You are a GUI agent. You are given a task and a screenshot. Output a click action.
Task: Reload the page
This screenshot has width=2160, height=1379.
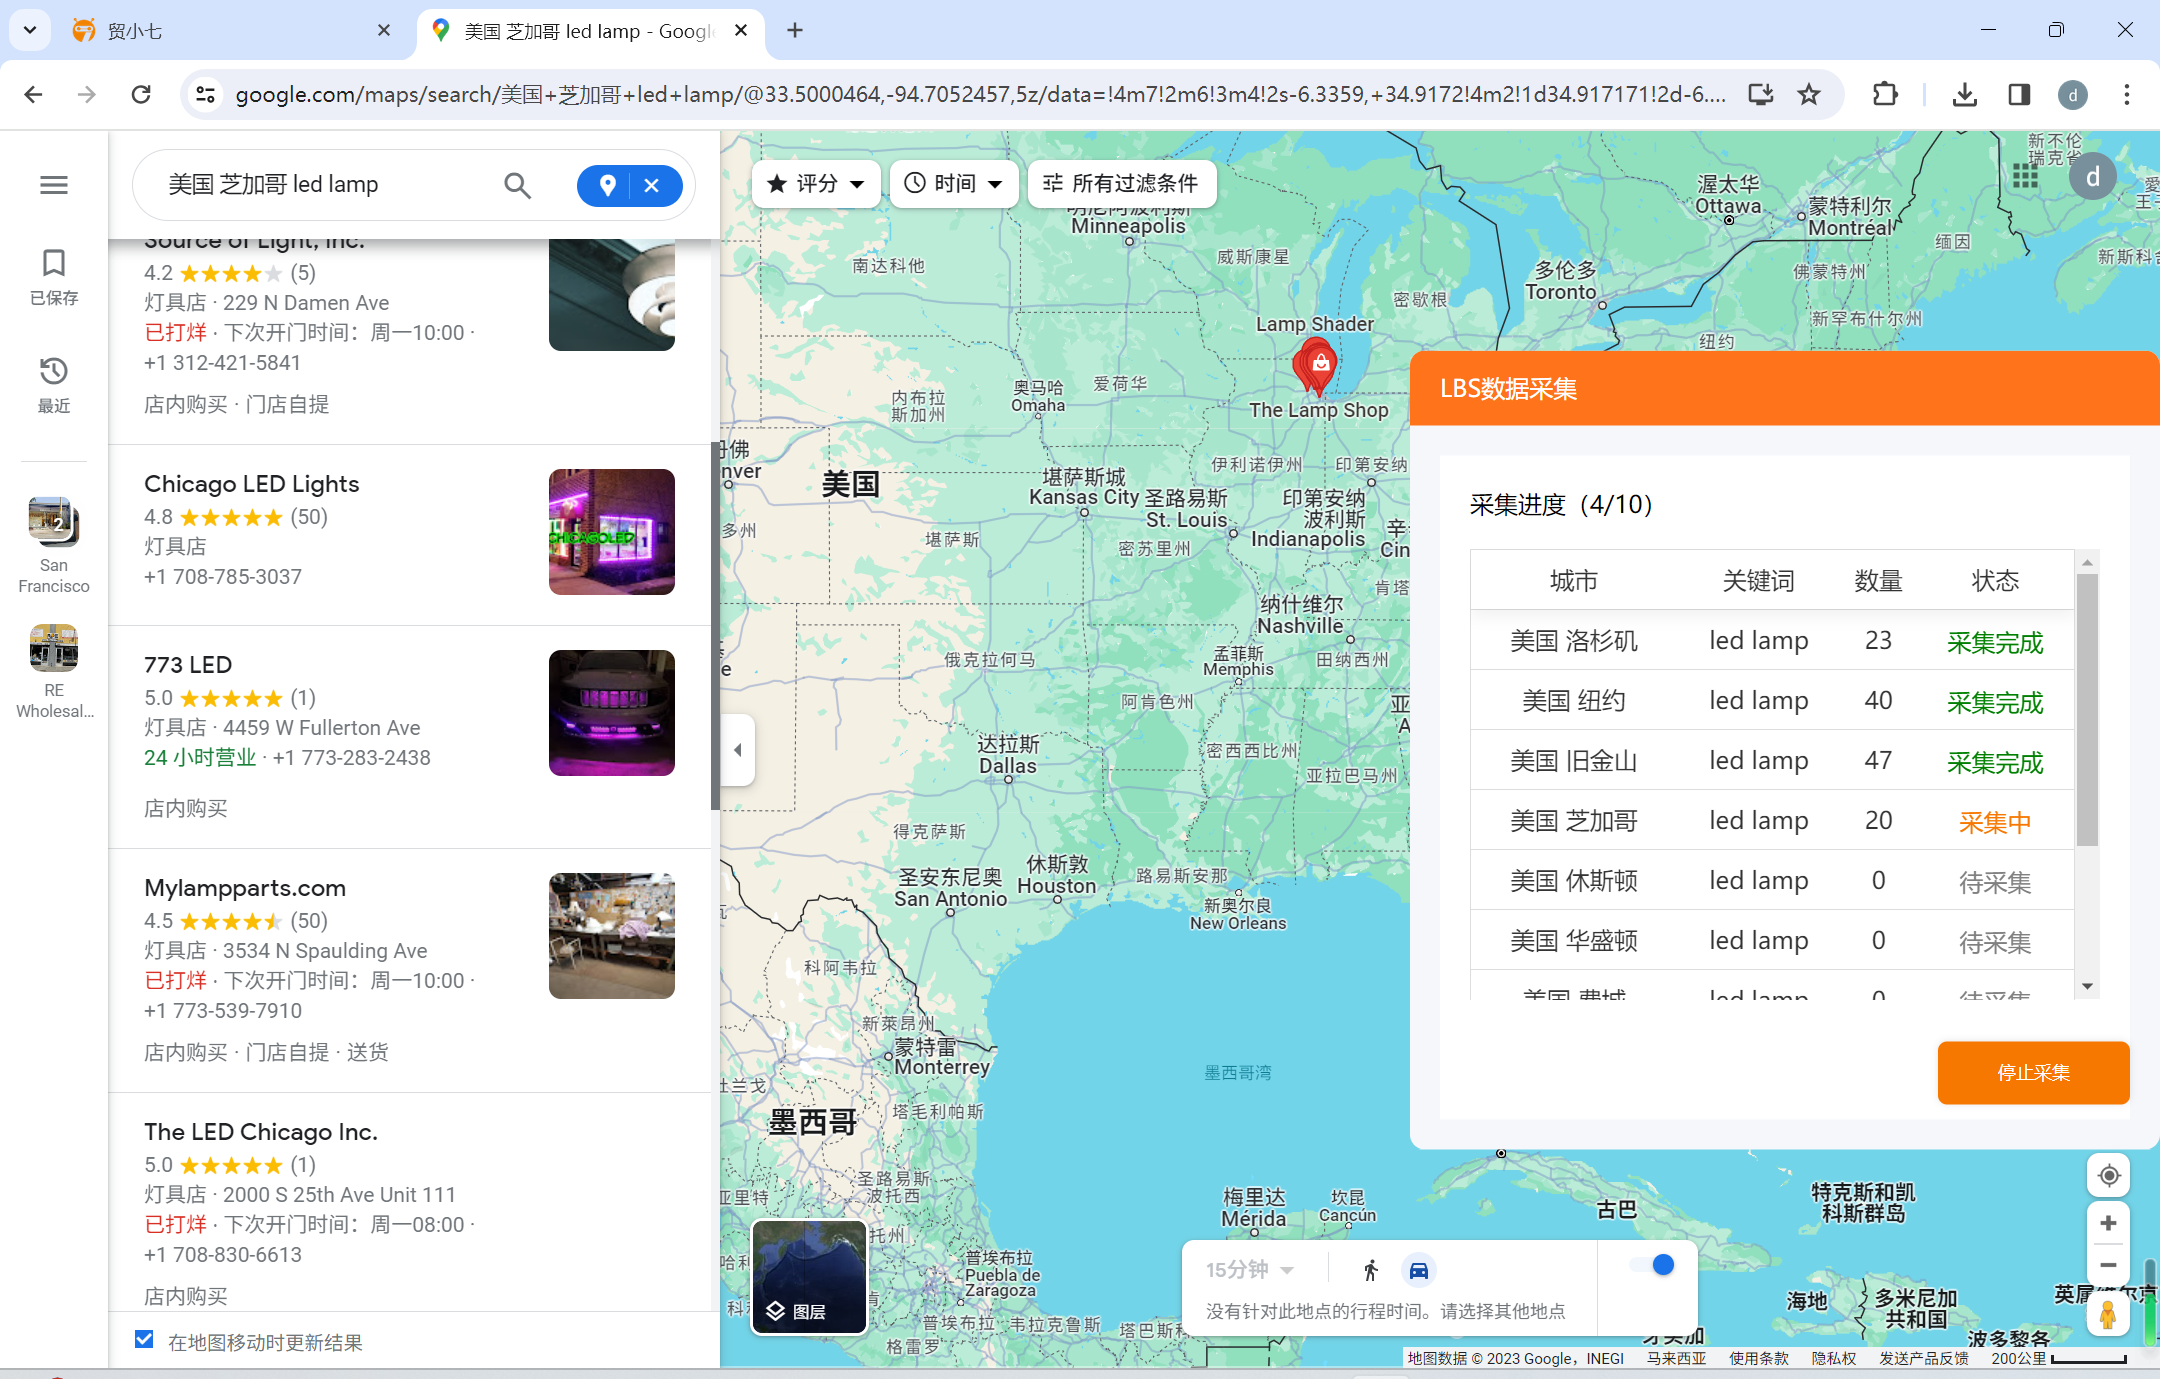pos(141,95)
